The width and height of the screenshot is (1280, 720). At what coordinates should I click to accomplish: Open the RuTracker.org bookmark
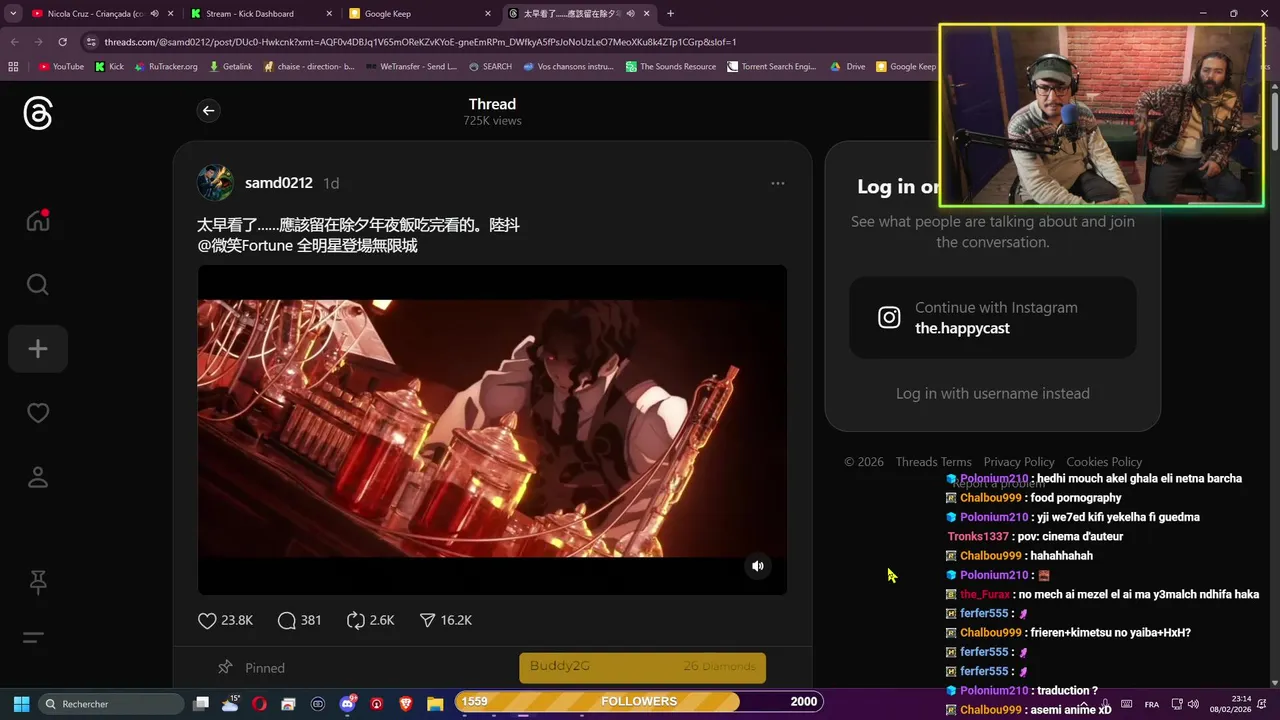pos(166,67)
